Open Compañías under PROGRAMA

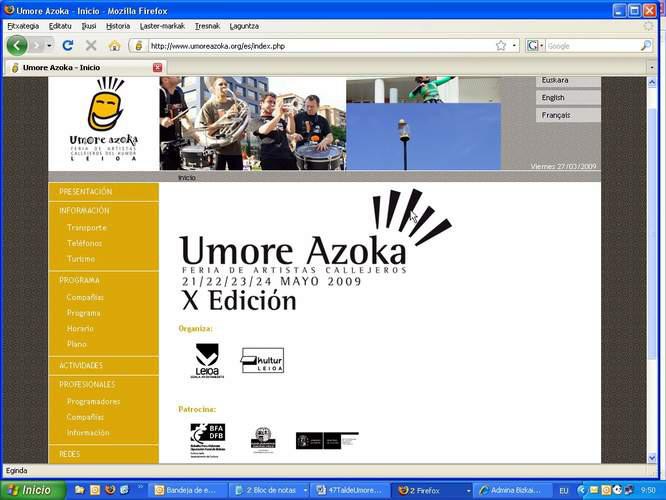pos(85,297)
